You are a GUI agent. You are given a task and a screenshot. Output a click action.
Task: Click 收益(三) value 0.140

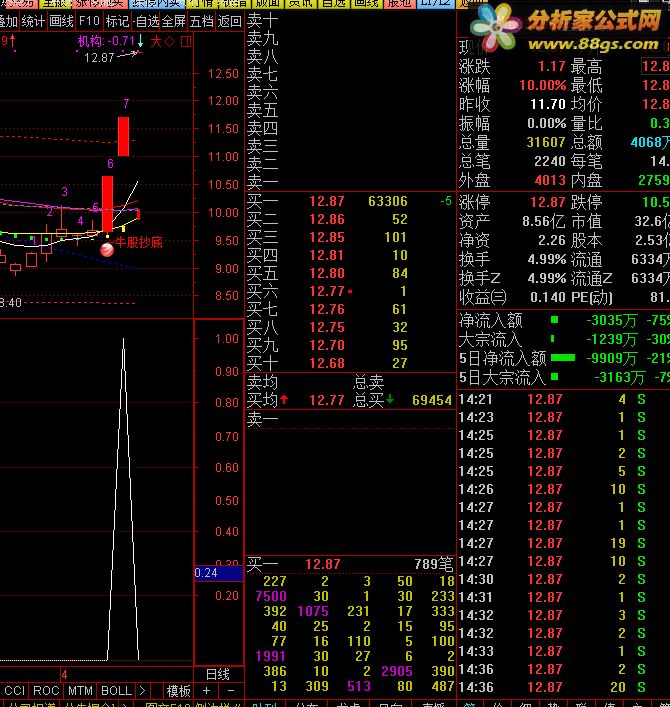pyautogui.click(x=548, y=297)
